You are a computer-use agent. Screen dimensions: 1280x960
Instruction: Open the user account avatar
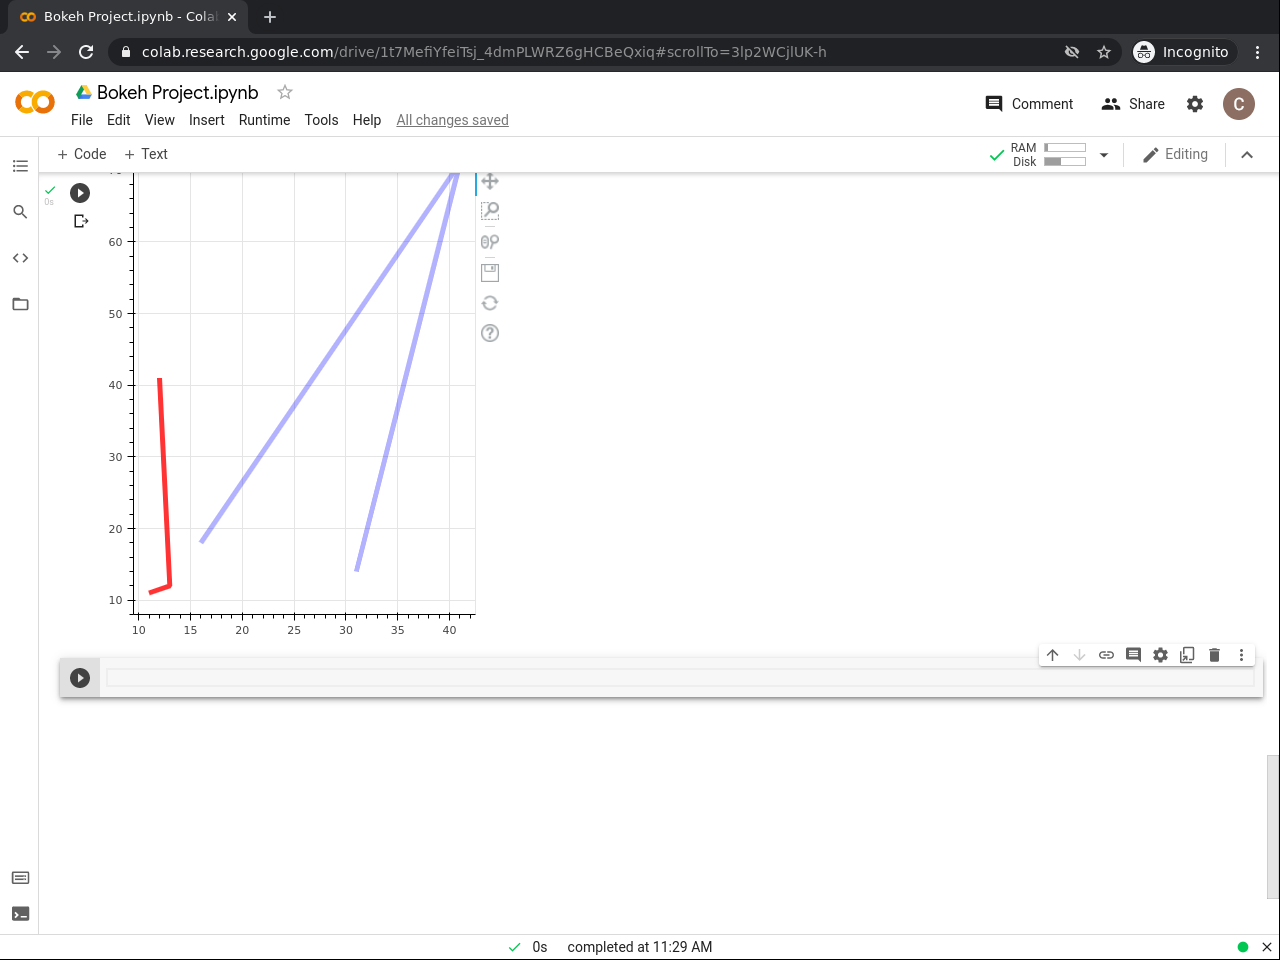[x=1239, y=104]
